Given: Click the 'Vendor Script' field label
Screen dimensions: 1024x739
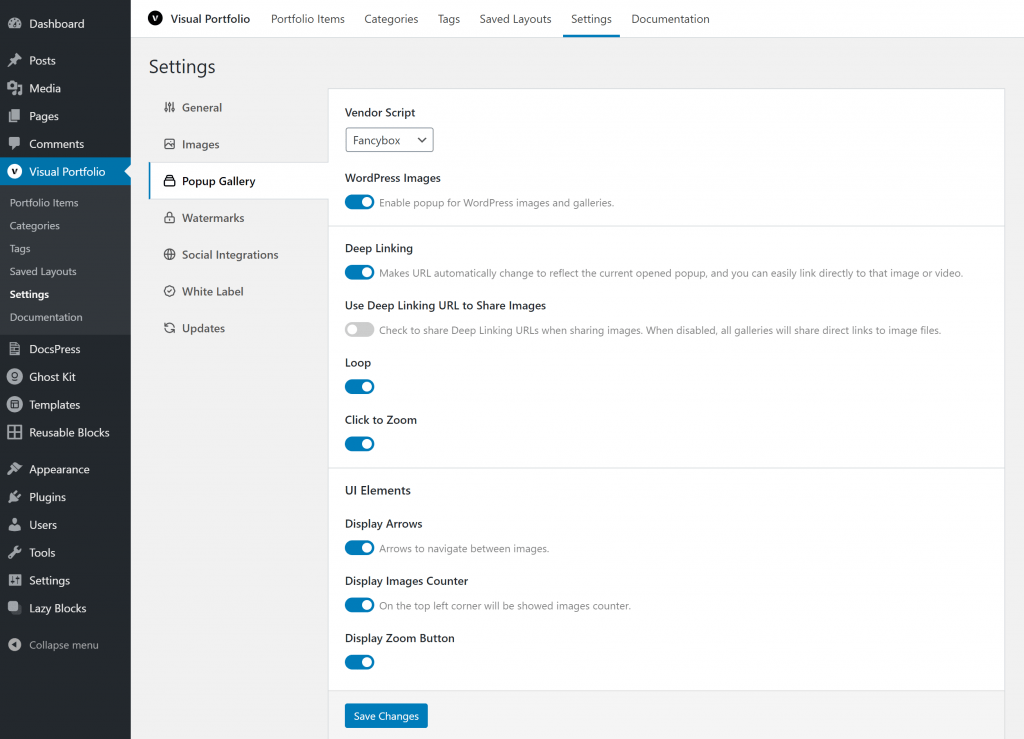Looking at the screenshot, I should [380, 112].
